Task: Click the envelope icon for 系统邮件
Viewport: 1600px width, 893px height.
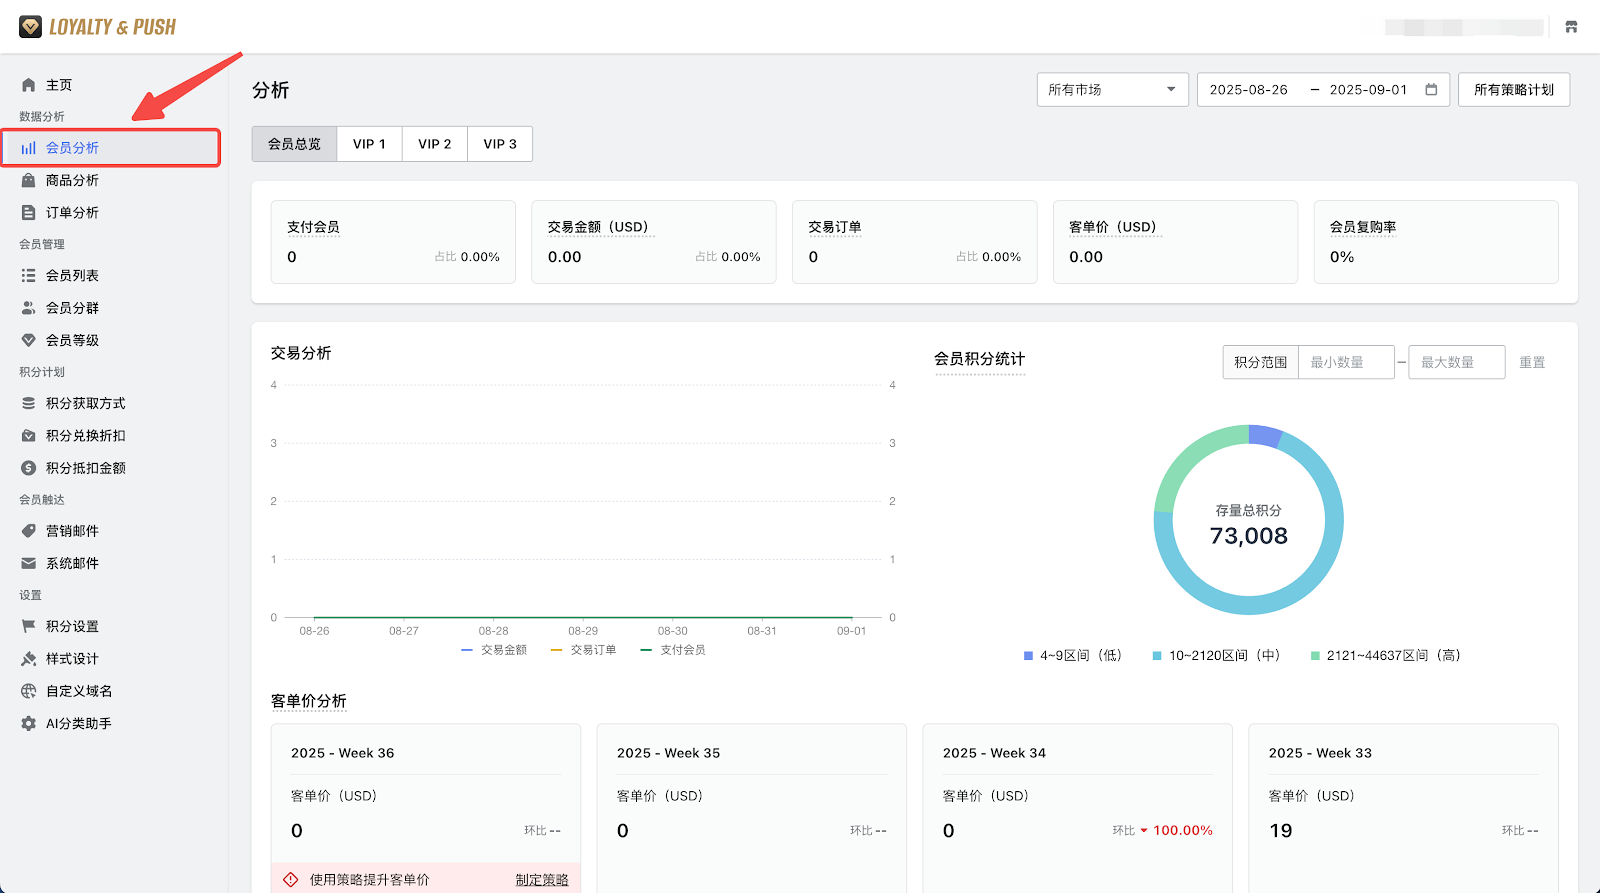Action: click(29, 563)
